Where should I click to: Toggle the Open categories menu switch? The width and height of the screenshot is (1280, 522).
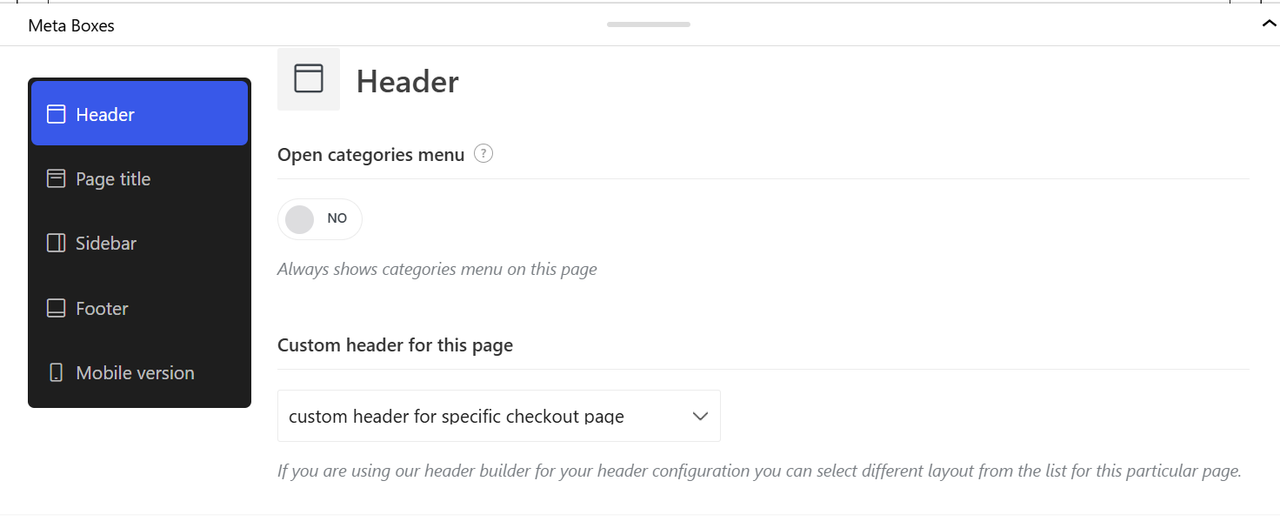point(320,219)
